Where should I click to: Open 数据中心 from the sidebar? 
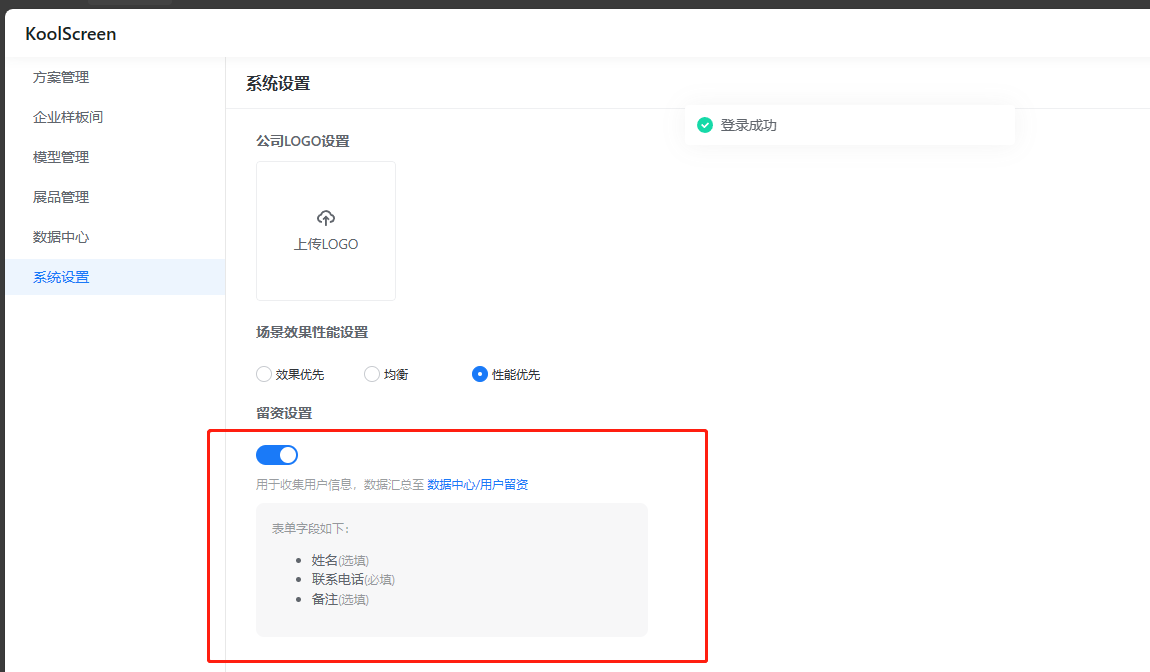tap(61, 237)
